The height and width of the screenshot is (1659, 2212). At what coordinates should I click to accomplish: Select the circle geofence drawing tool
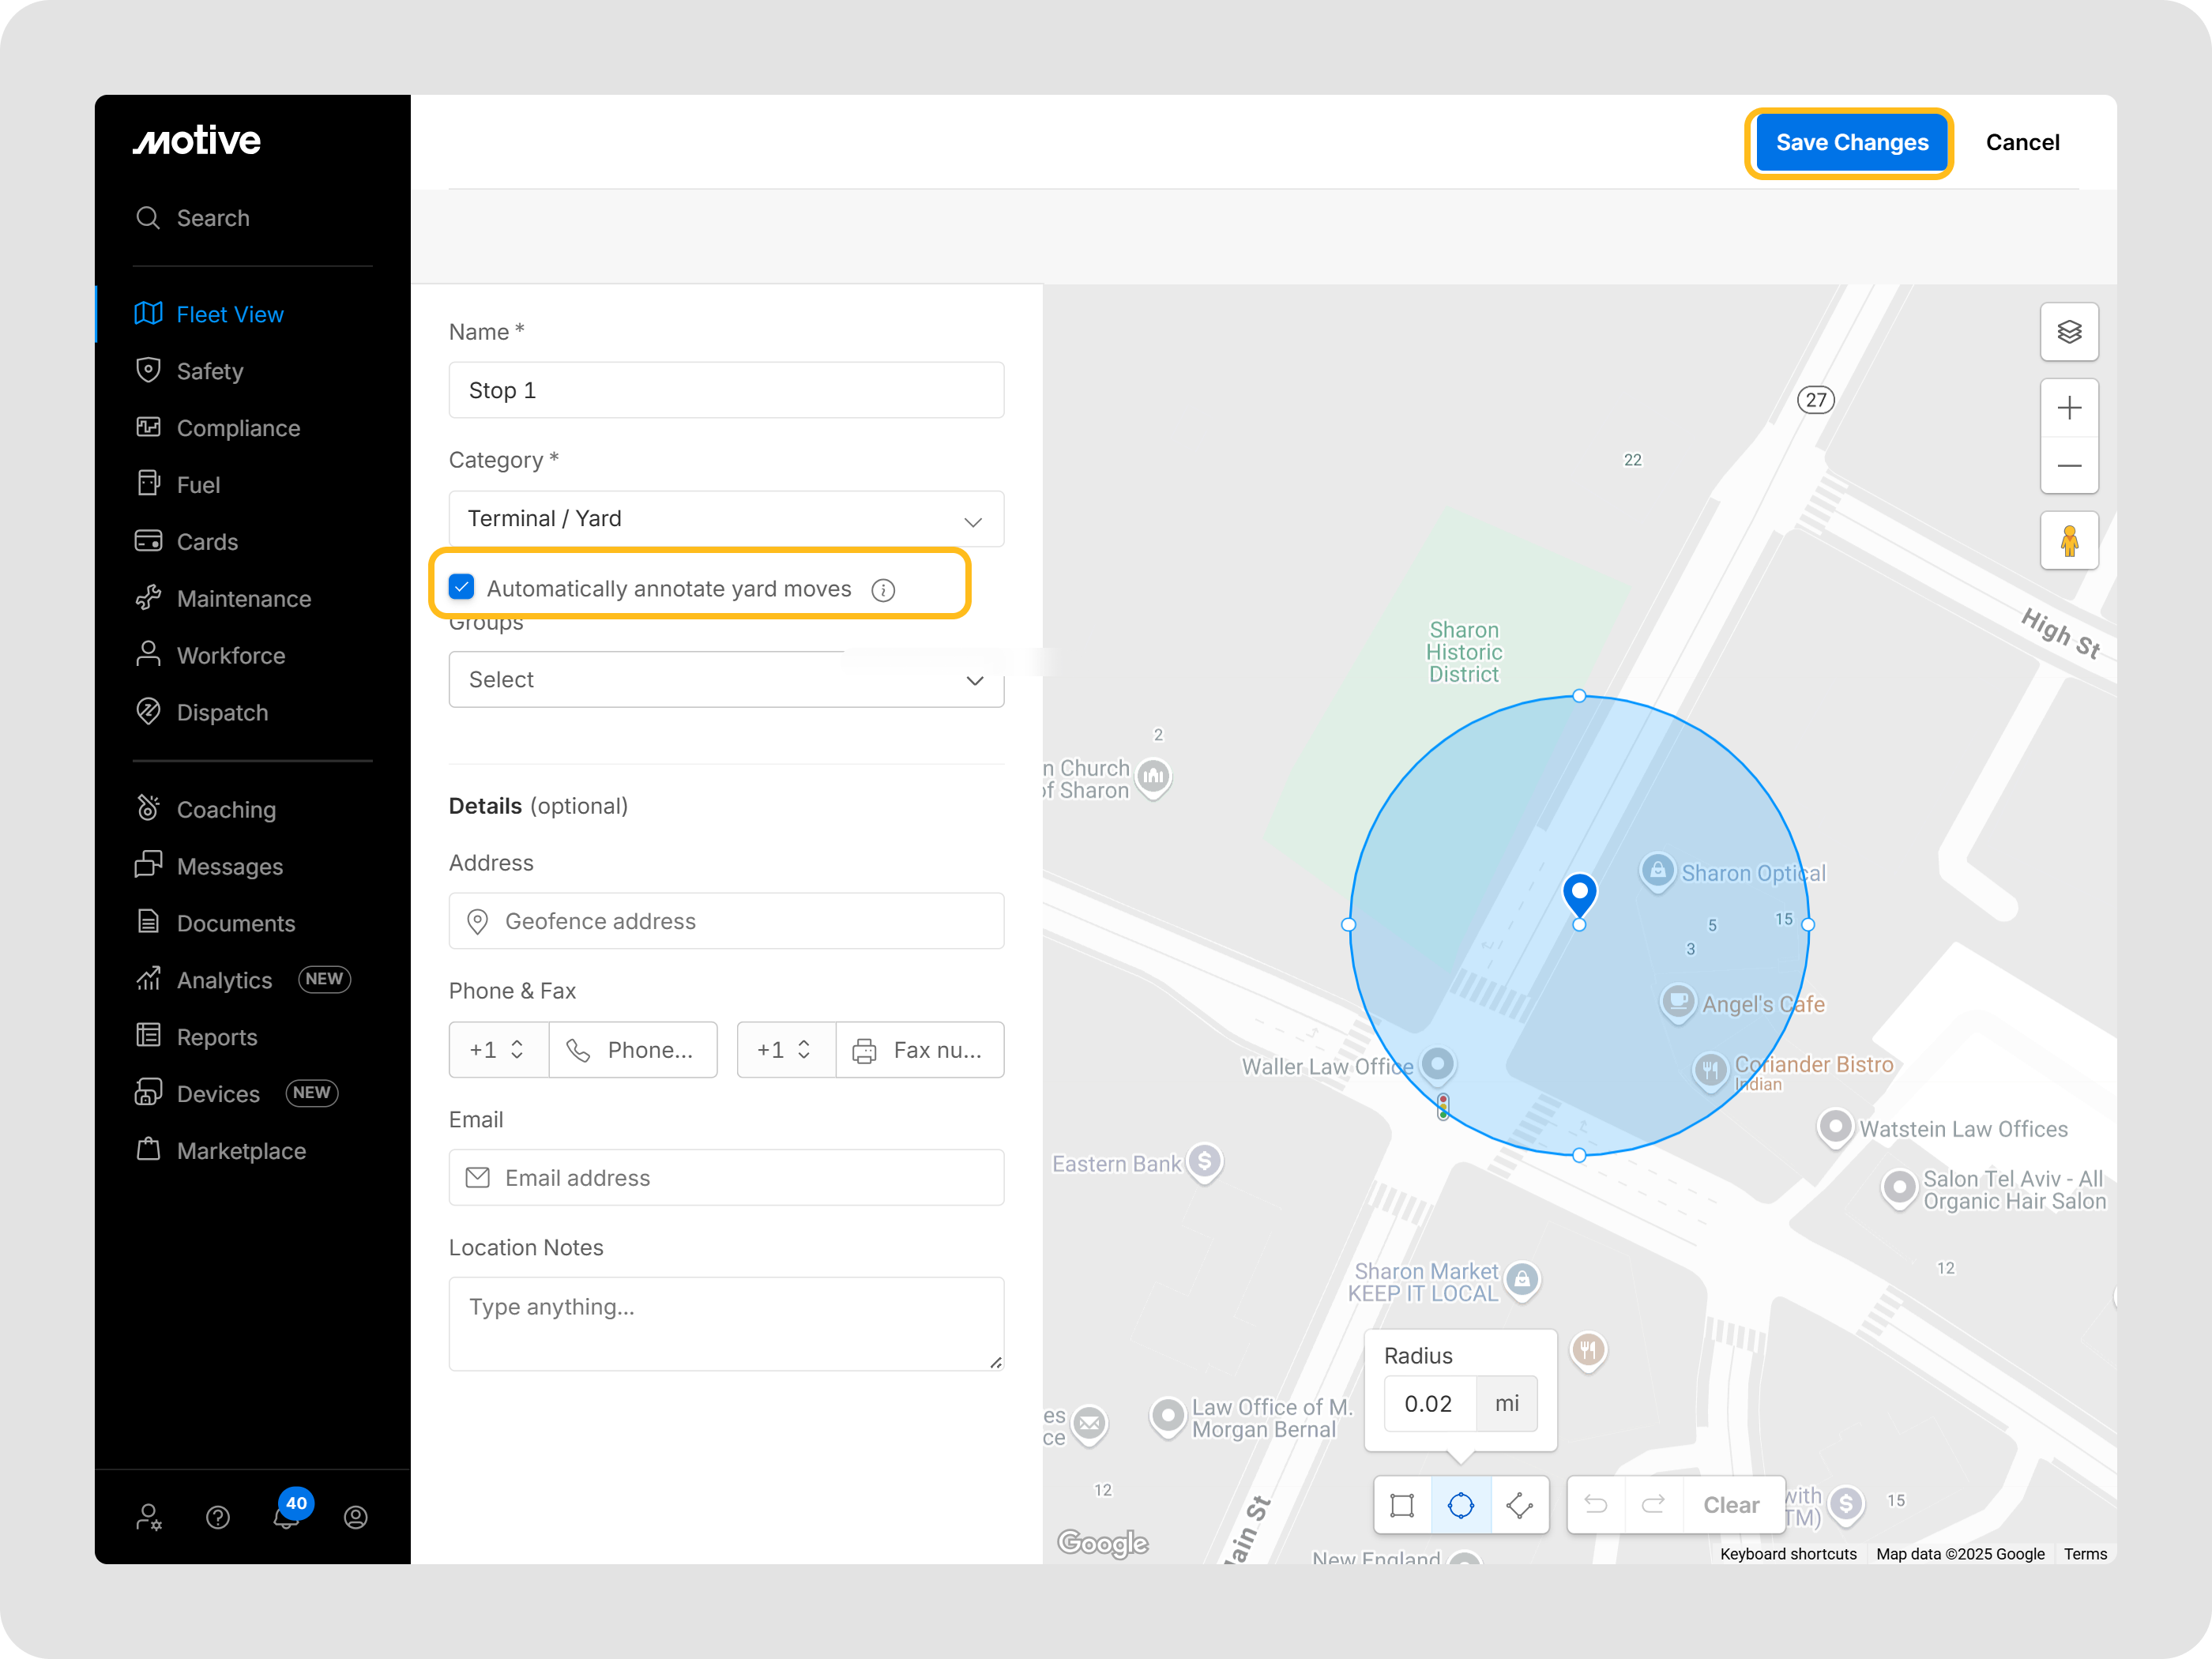tap(1461, 1505)
